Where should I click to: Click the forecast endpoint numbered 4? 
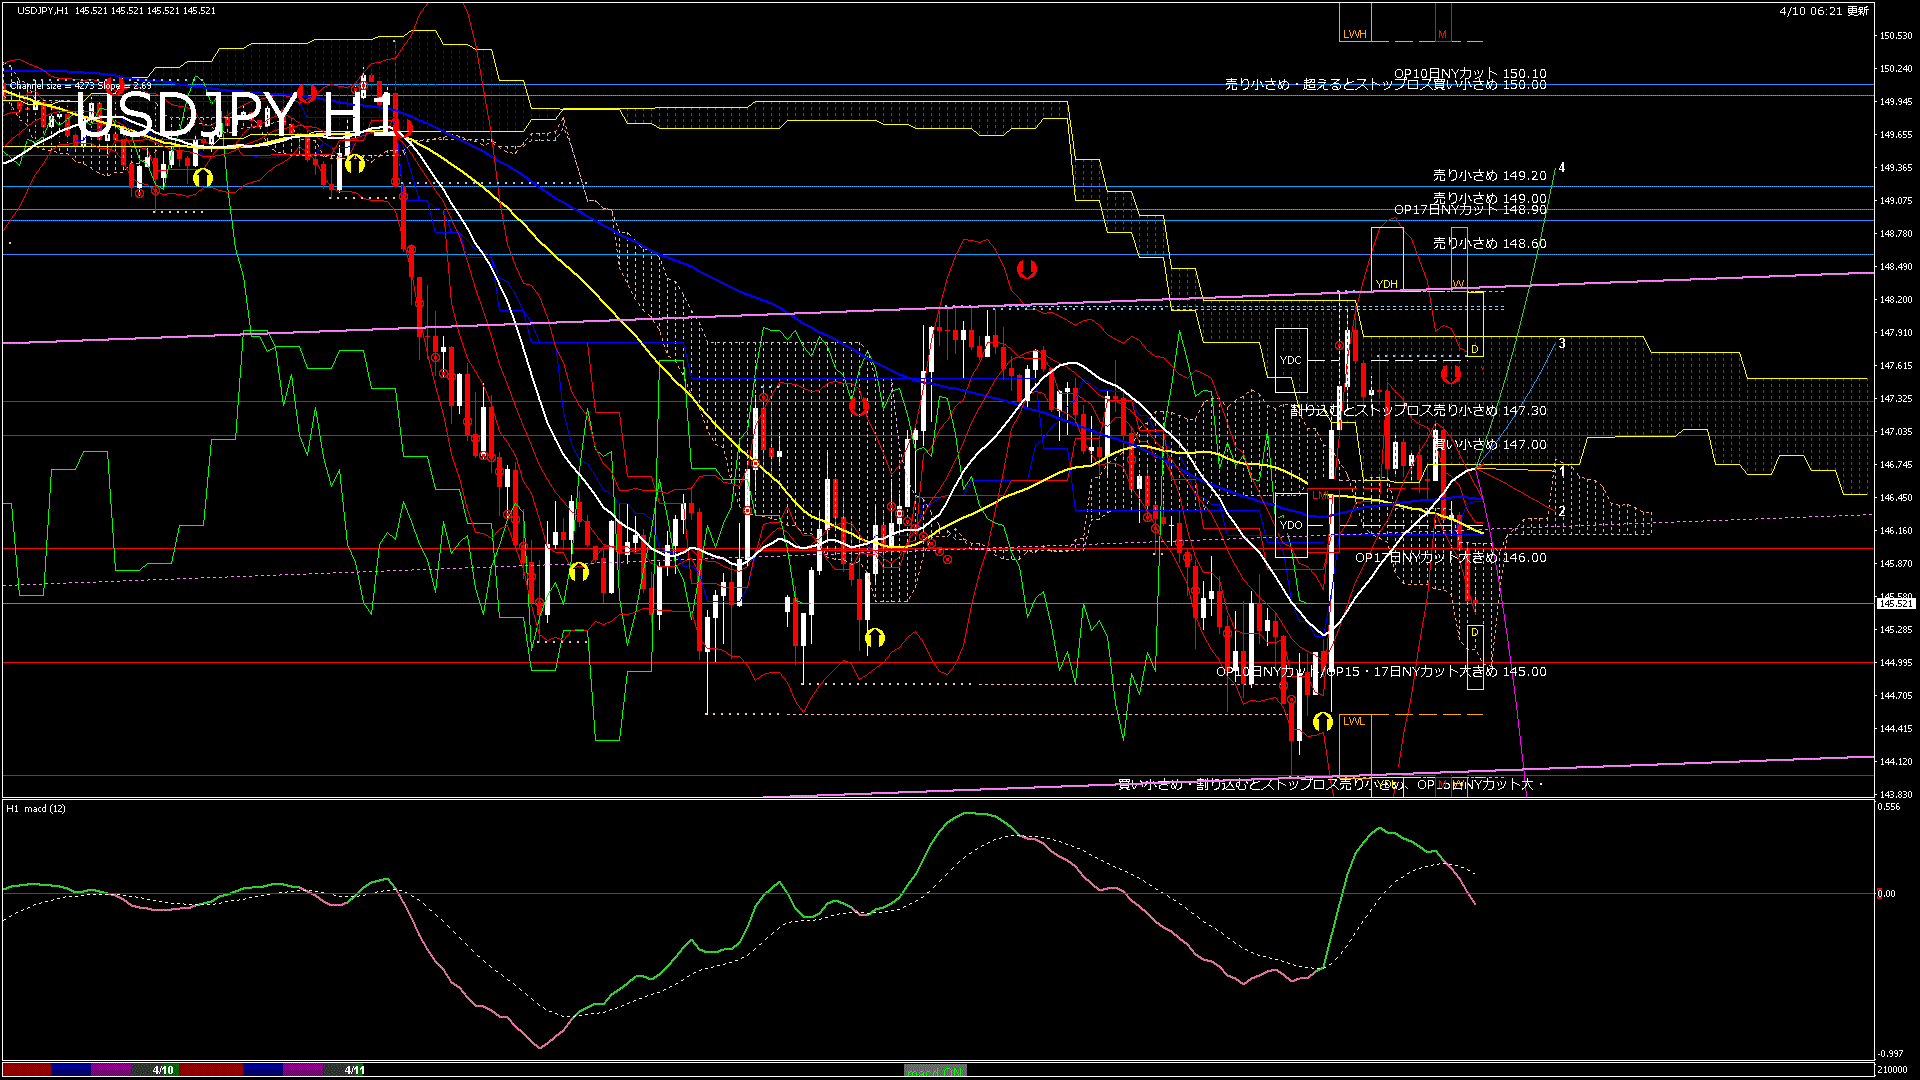[1561, 168]
